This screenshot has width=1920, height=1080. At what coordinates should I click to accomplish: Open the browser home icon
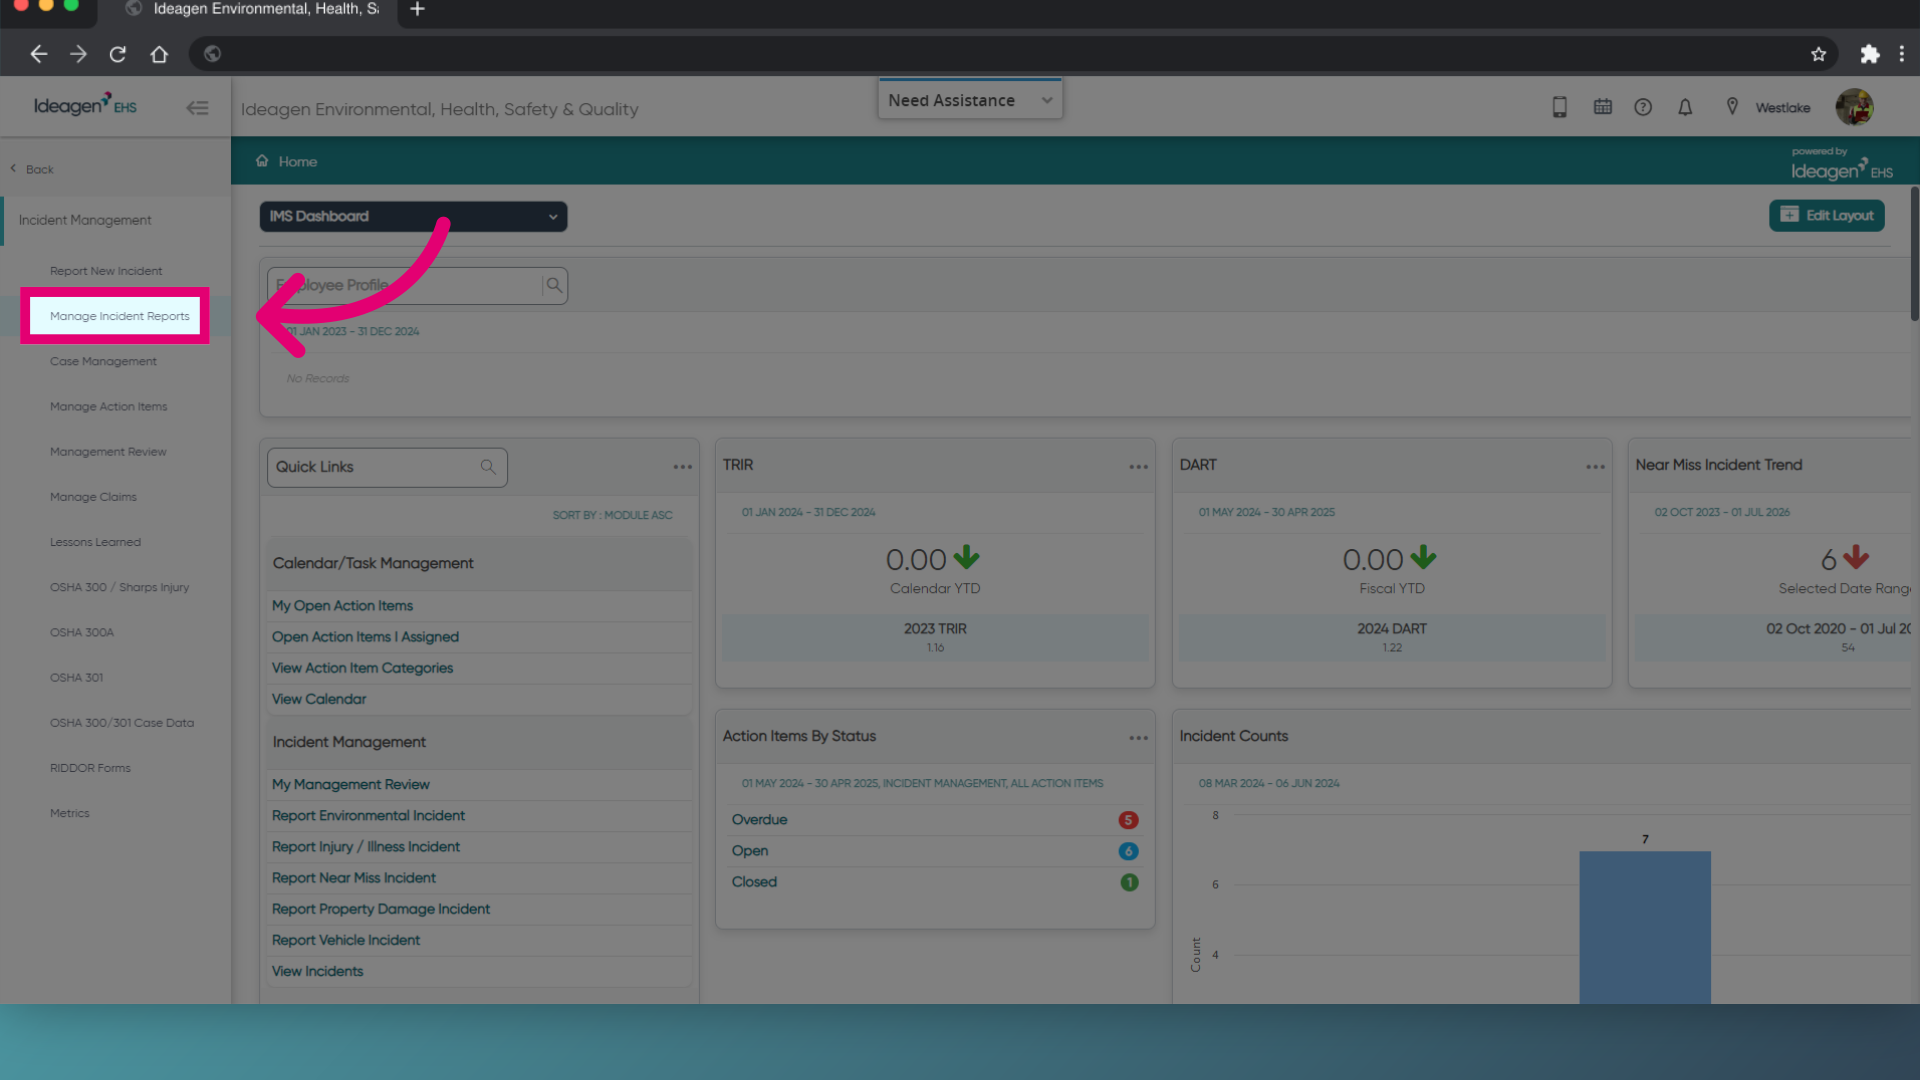(159, 54)
